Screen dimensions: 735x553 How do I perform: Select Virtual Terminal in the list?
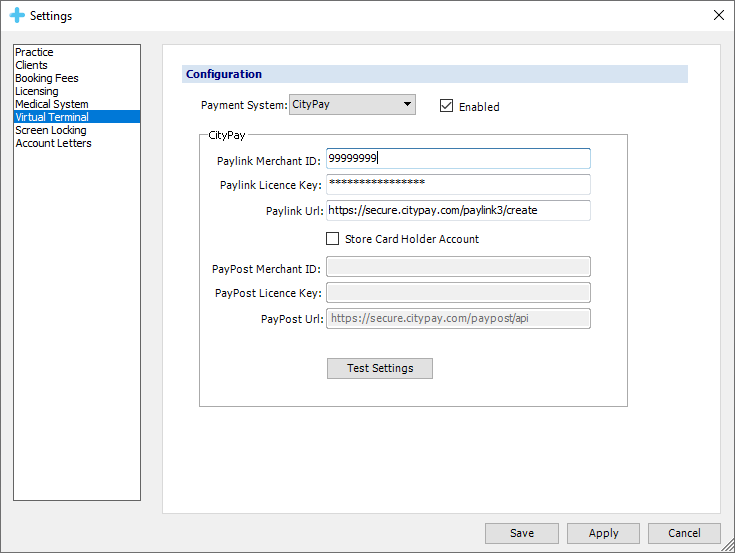(x=51, y=117)
